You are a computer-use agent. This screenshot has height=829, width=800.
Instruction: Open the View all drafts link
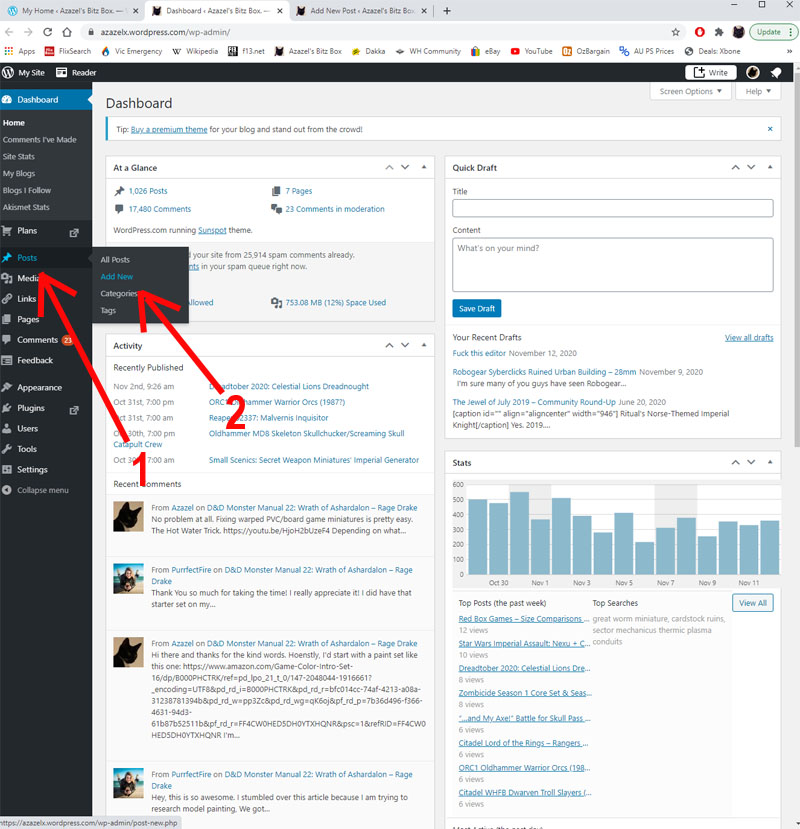(x=748, y=338)
